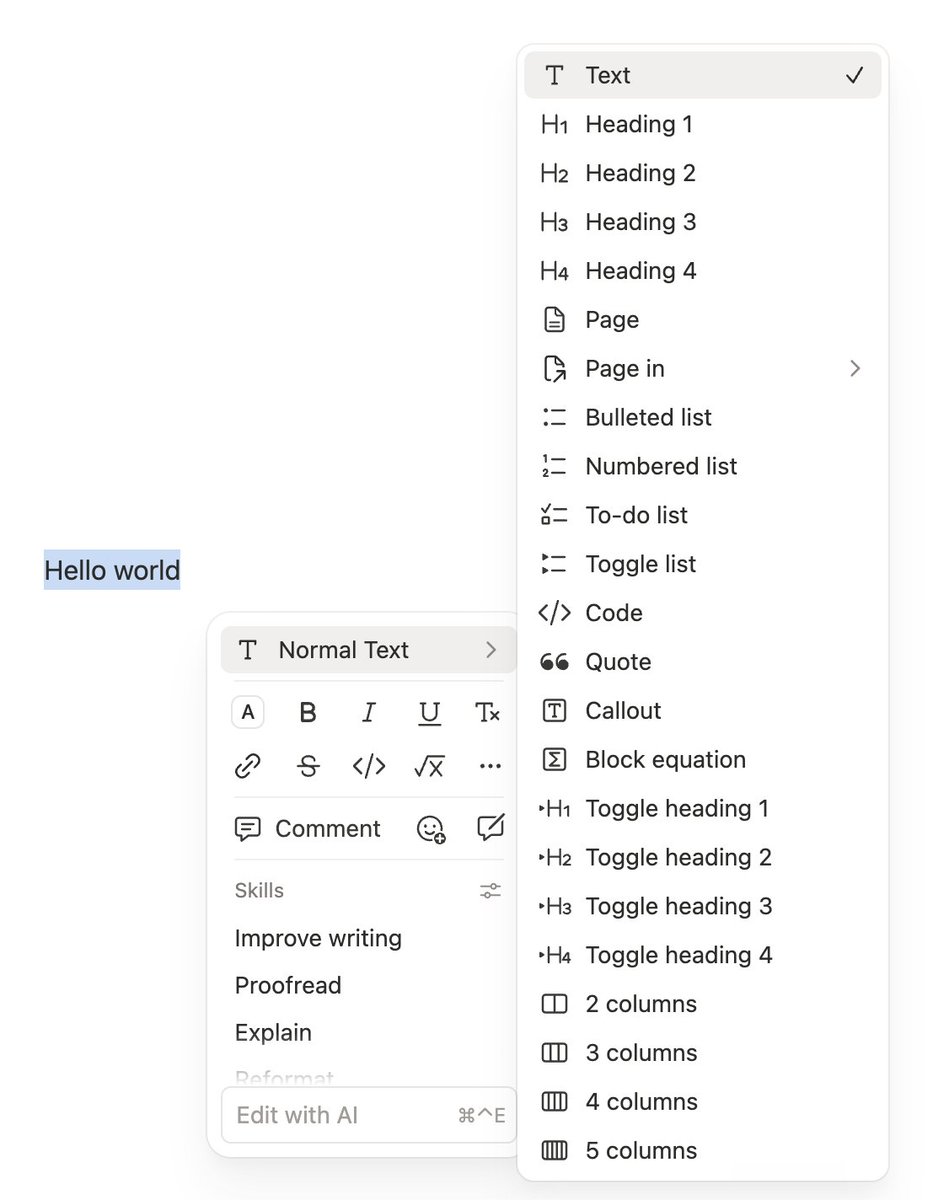Run the Explain skill

[x=273, y=1033]
